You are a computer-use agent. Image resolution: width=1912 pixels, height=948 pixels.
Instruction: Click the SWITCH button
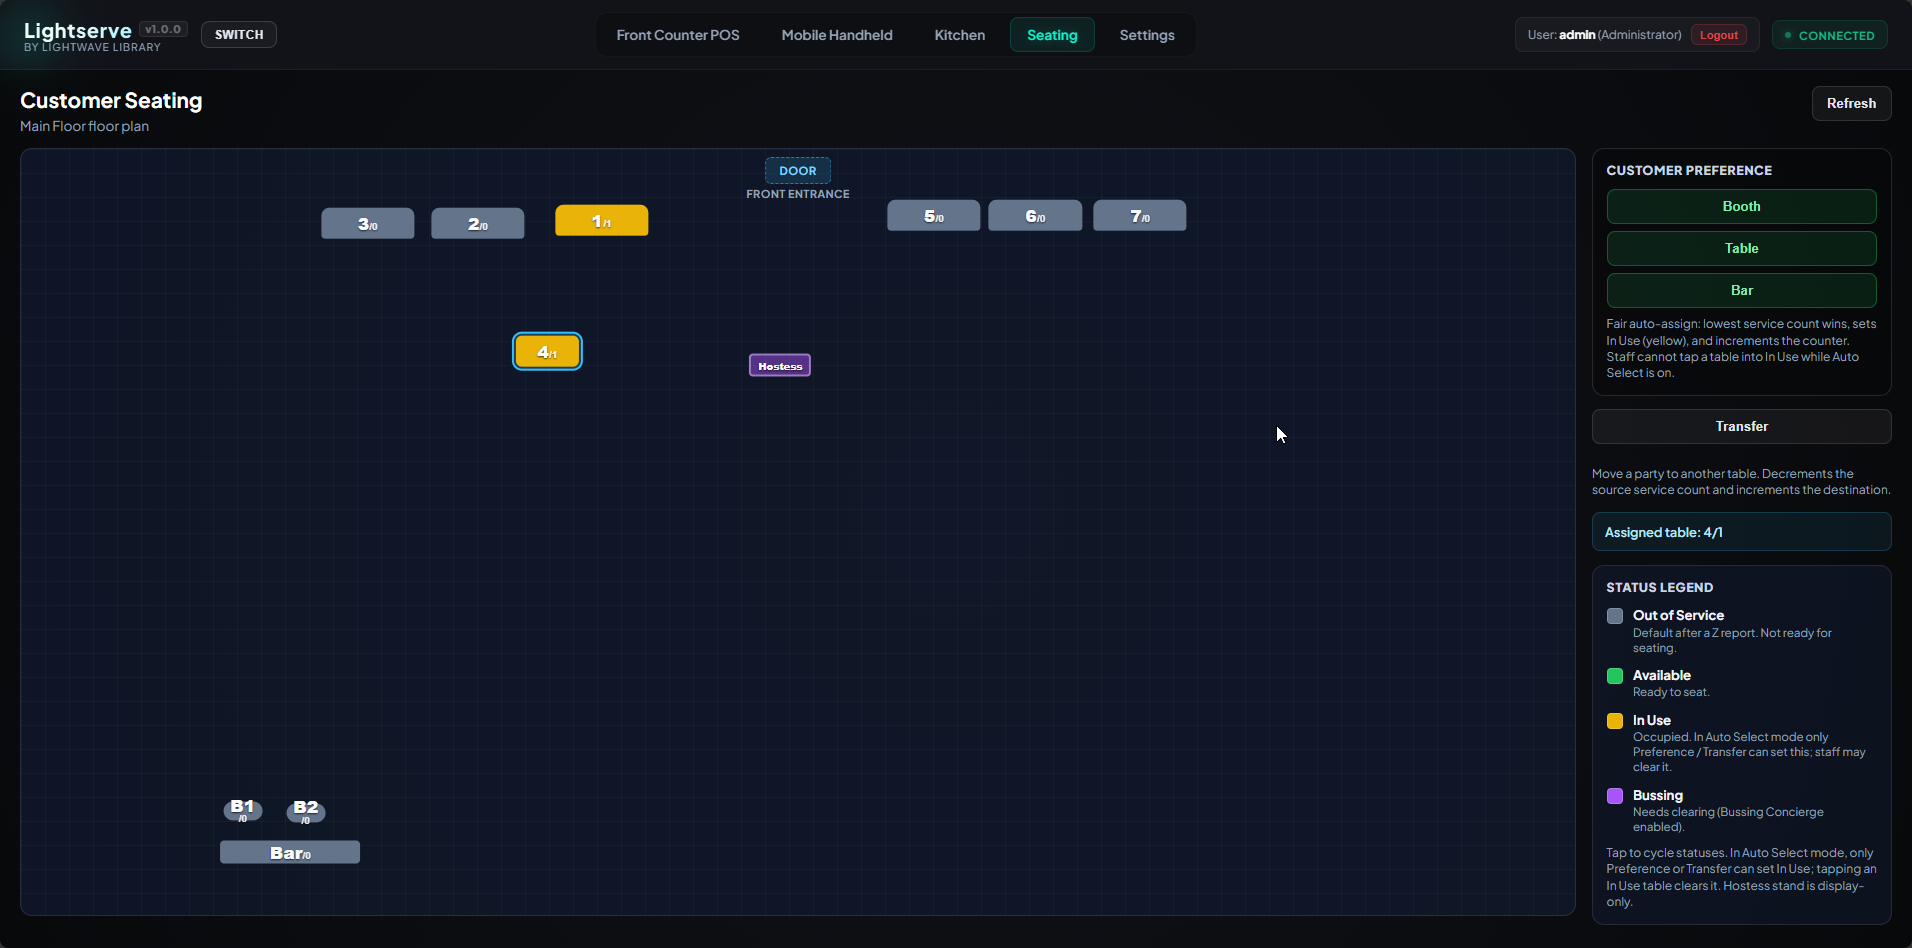(239, 35)
